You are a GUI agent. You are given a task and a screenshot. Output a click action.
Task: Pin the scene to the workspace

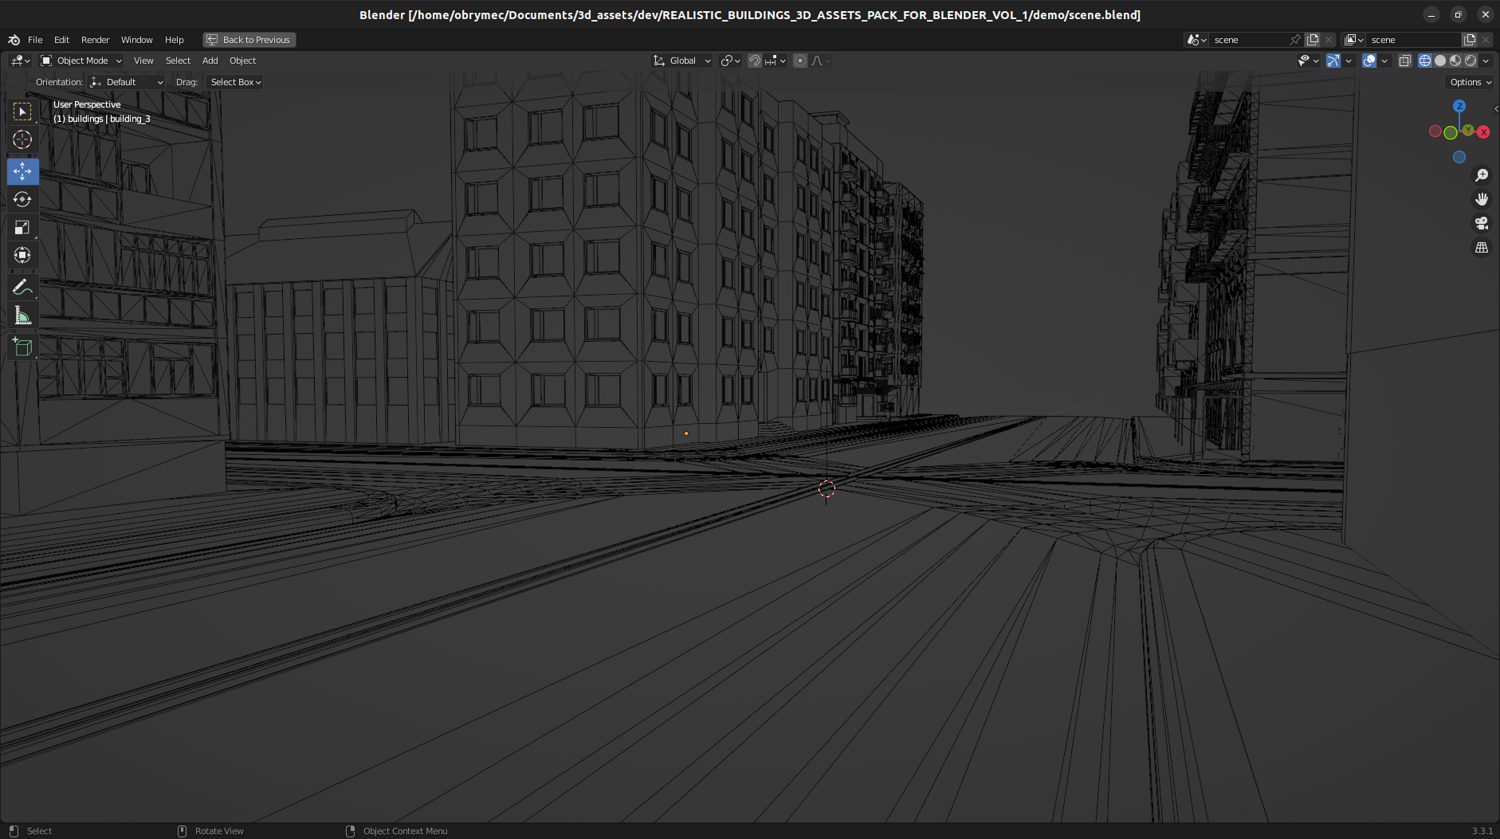[1295, 40]
